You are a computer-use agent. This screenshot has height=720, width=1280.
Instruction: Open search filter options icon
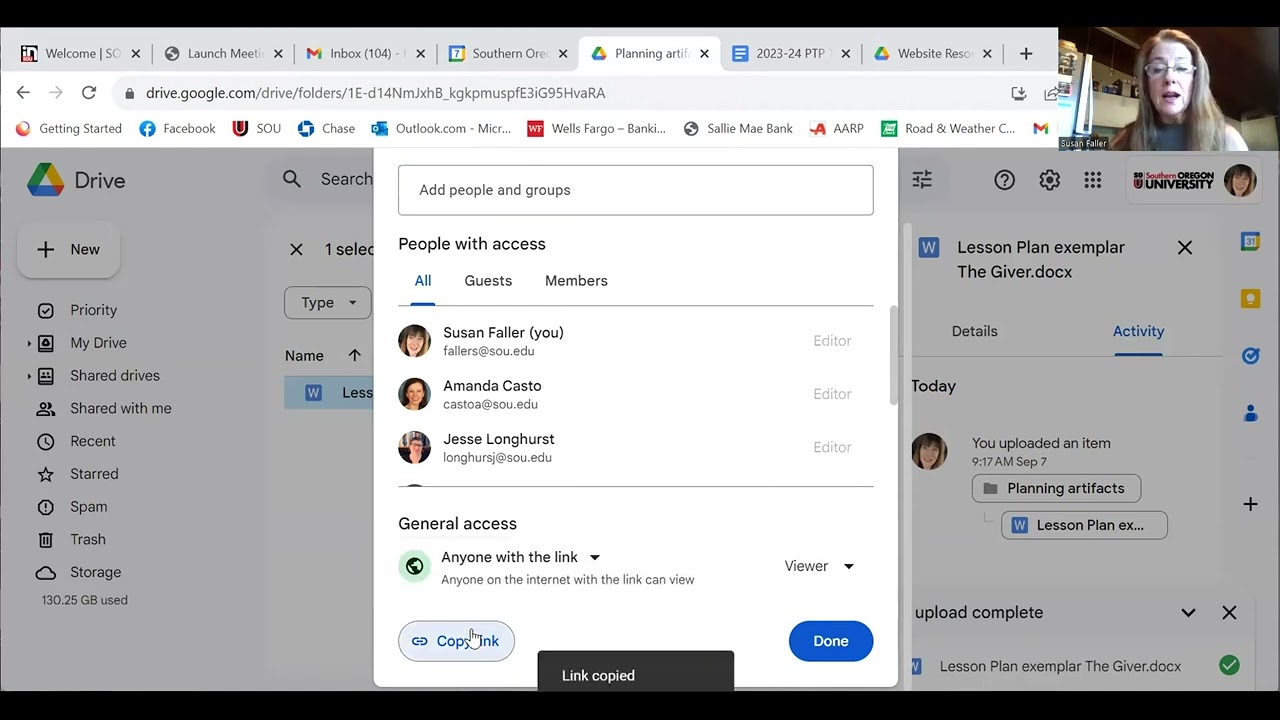[x=922, y=179]
